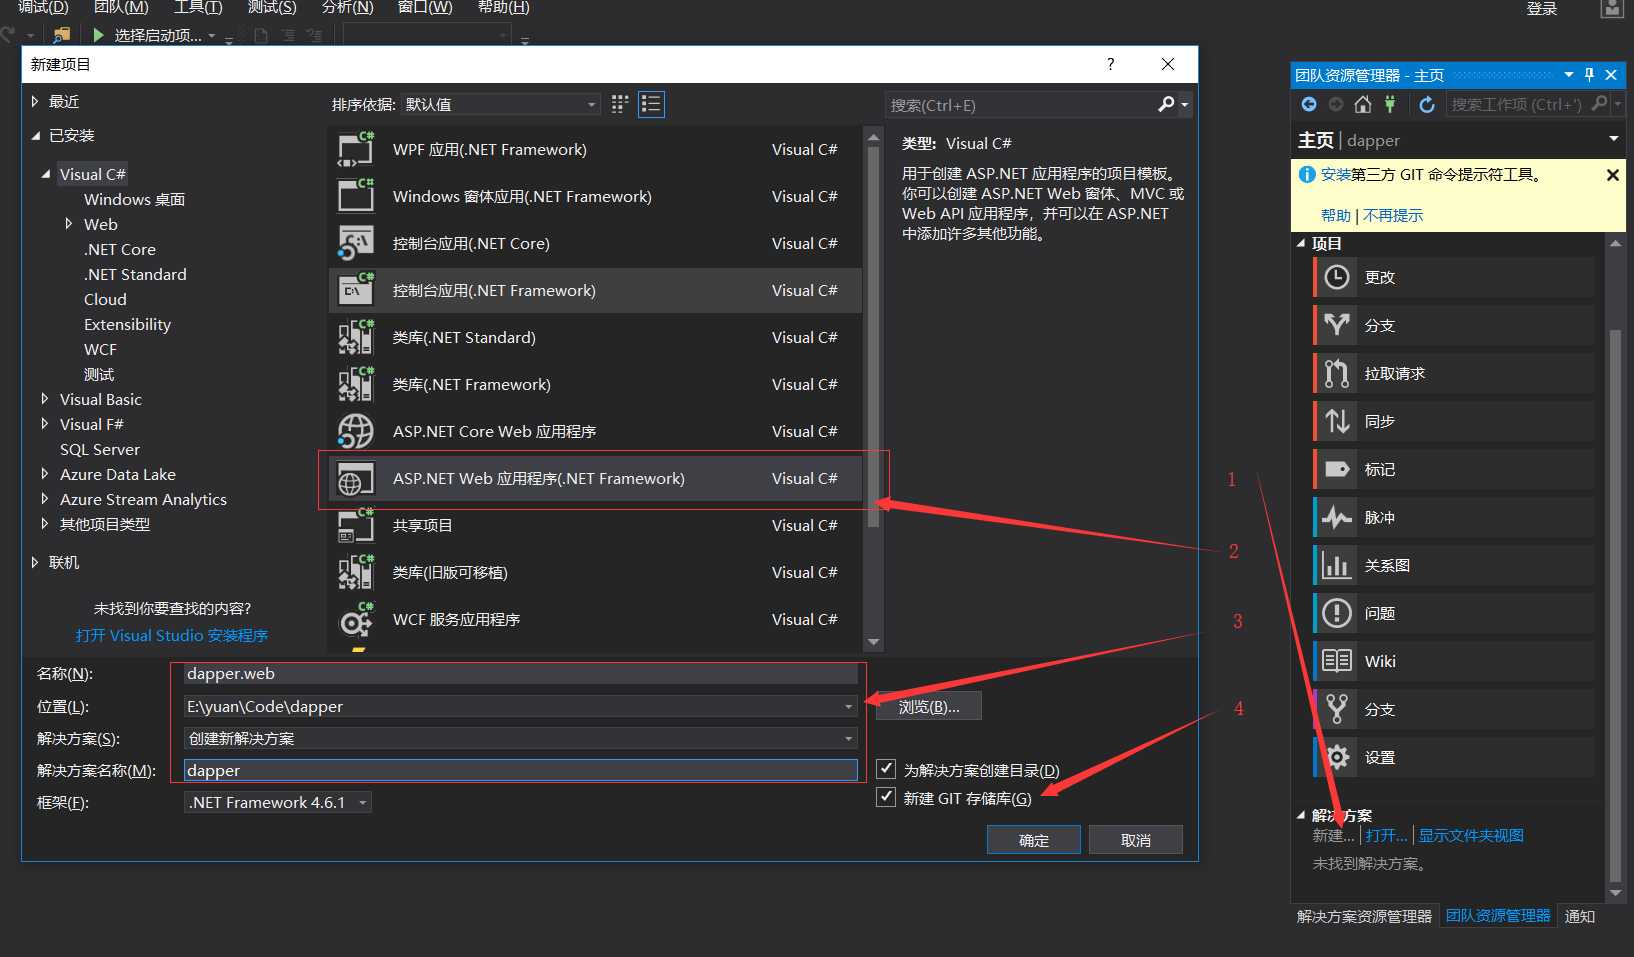This screenshot has width=1634, height=957.
Task: Click the back arrow in Team Explorer
Action: (x=1309, y=104)
